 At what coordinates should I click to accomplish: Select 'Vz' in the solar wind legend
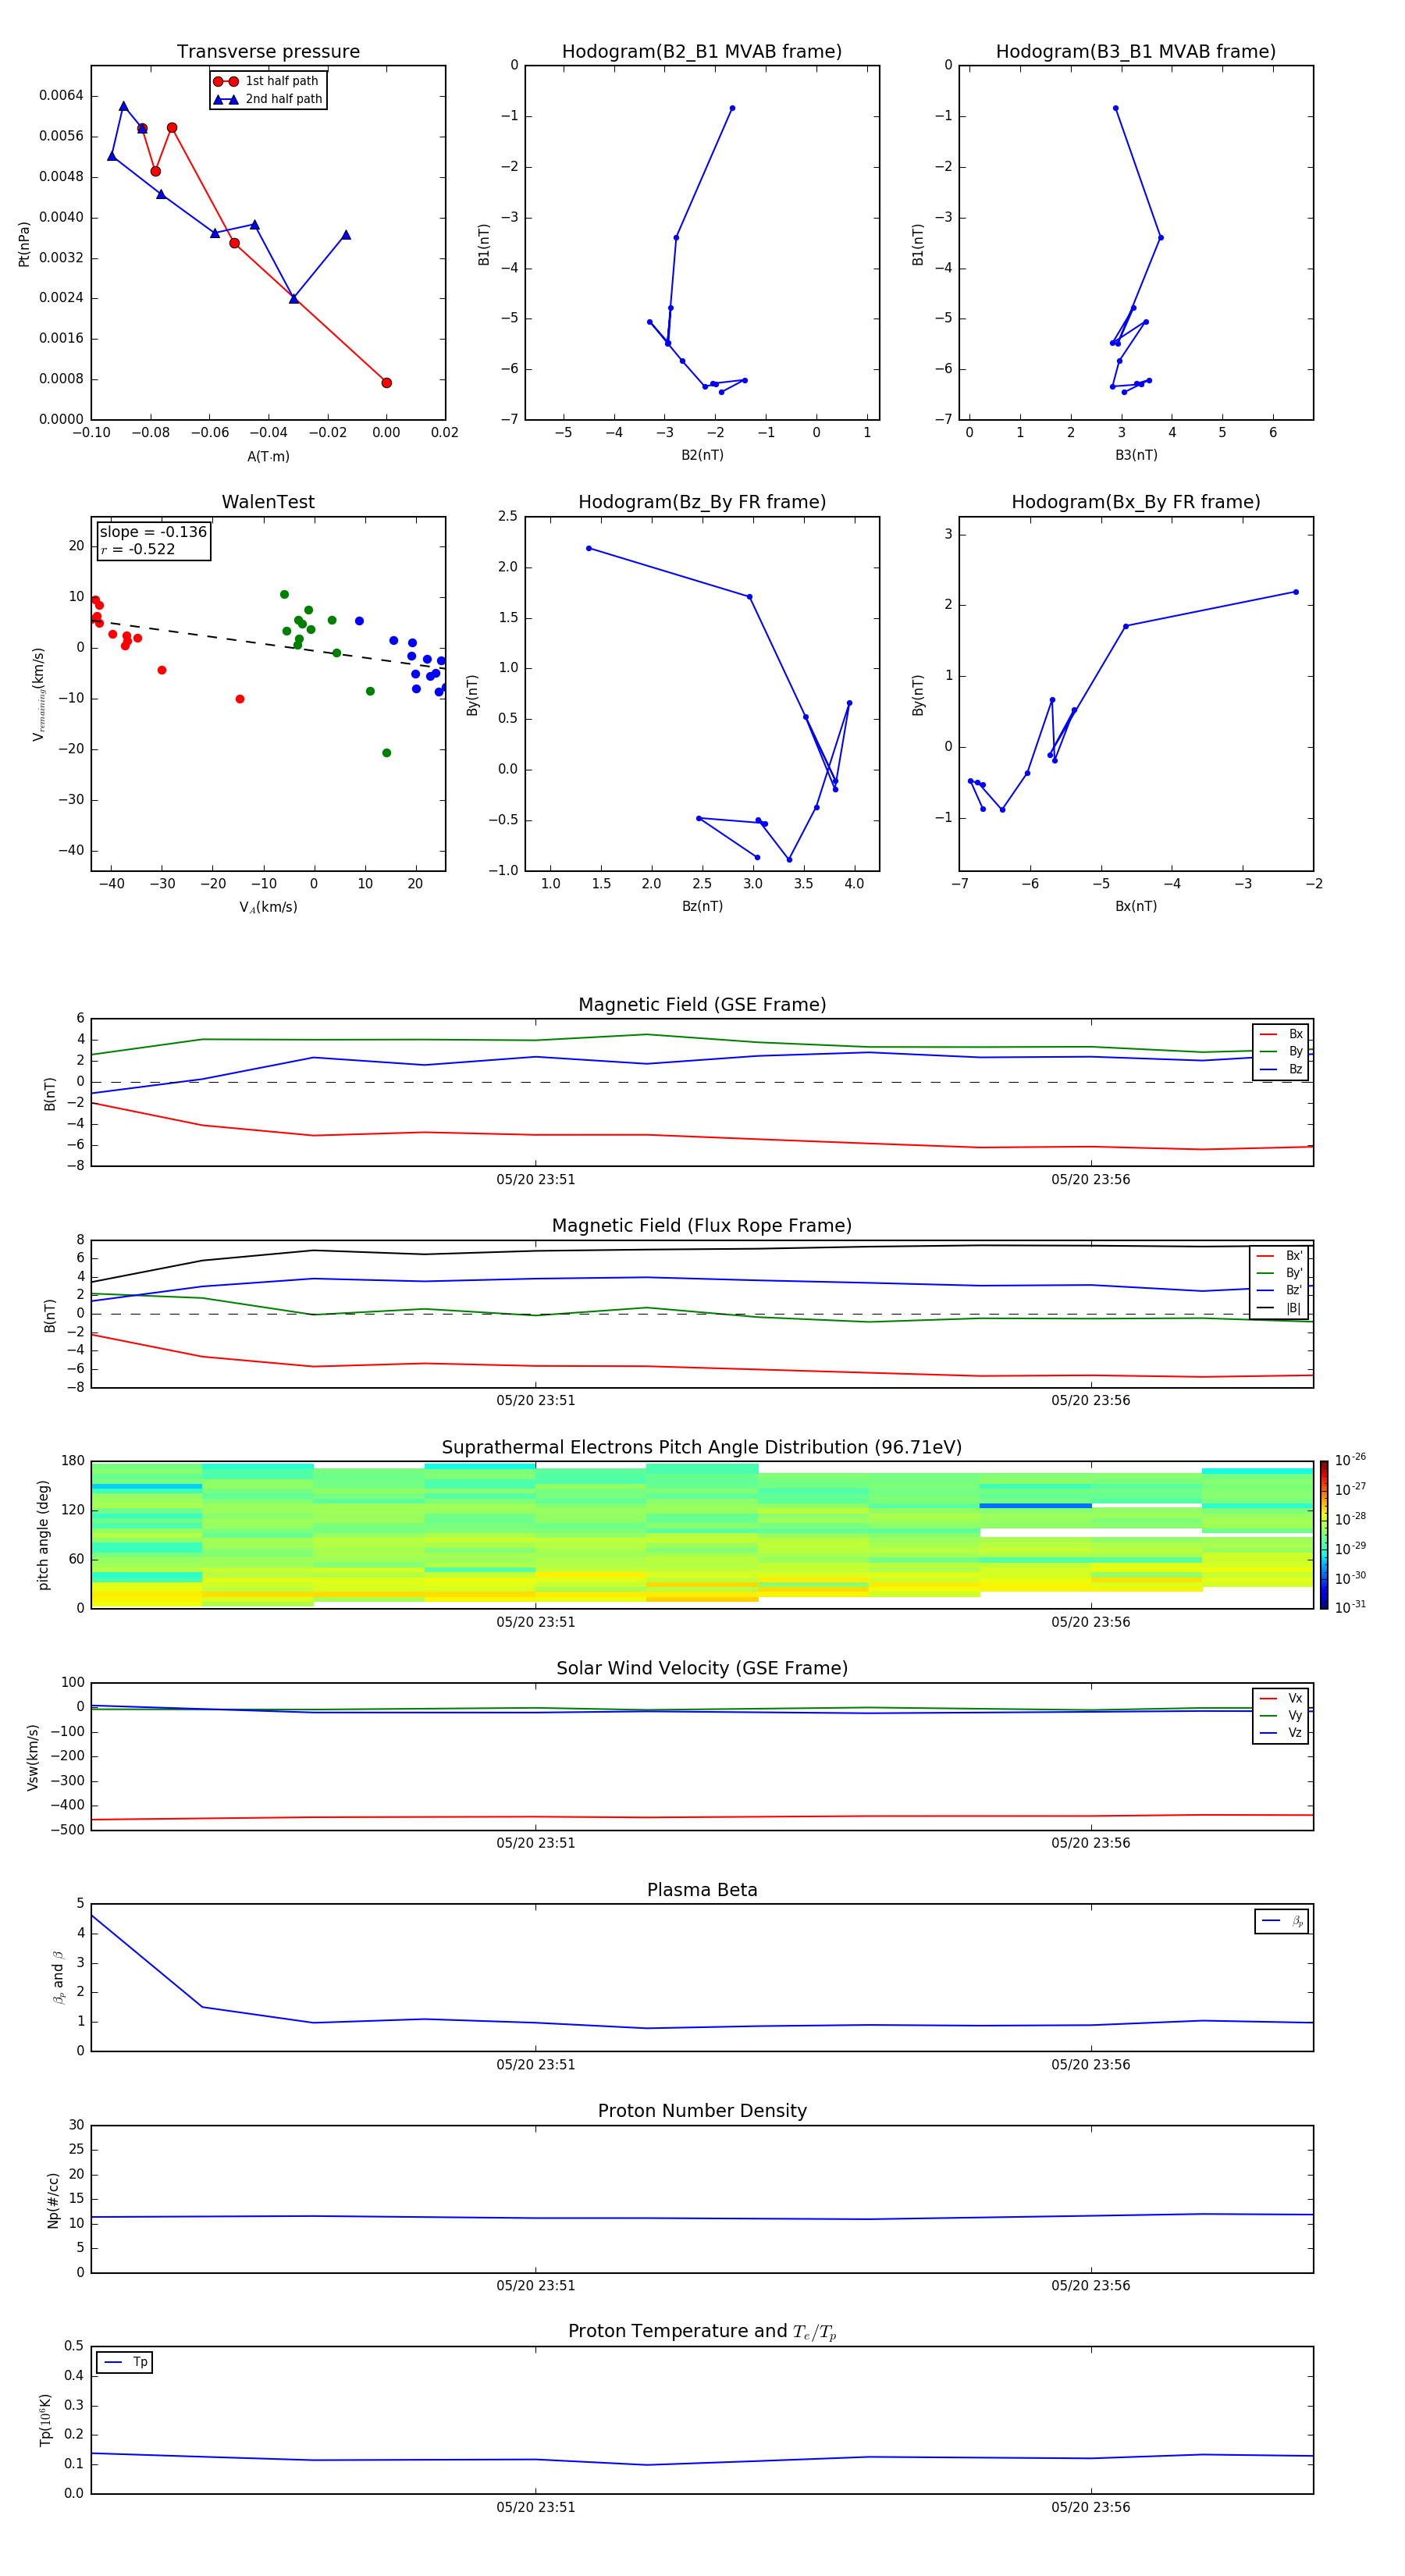coord(1281,1733)
